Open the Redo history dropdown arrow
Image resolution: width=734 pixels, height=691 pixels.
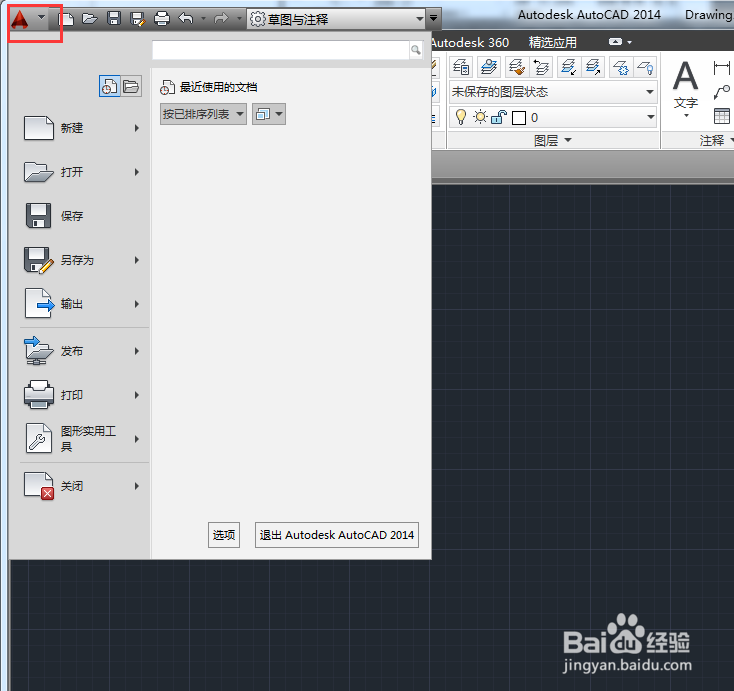coord(239,19)
